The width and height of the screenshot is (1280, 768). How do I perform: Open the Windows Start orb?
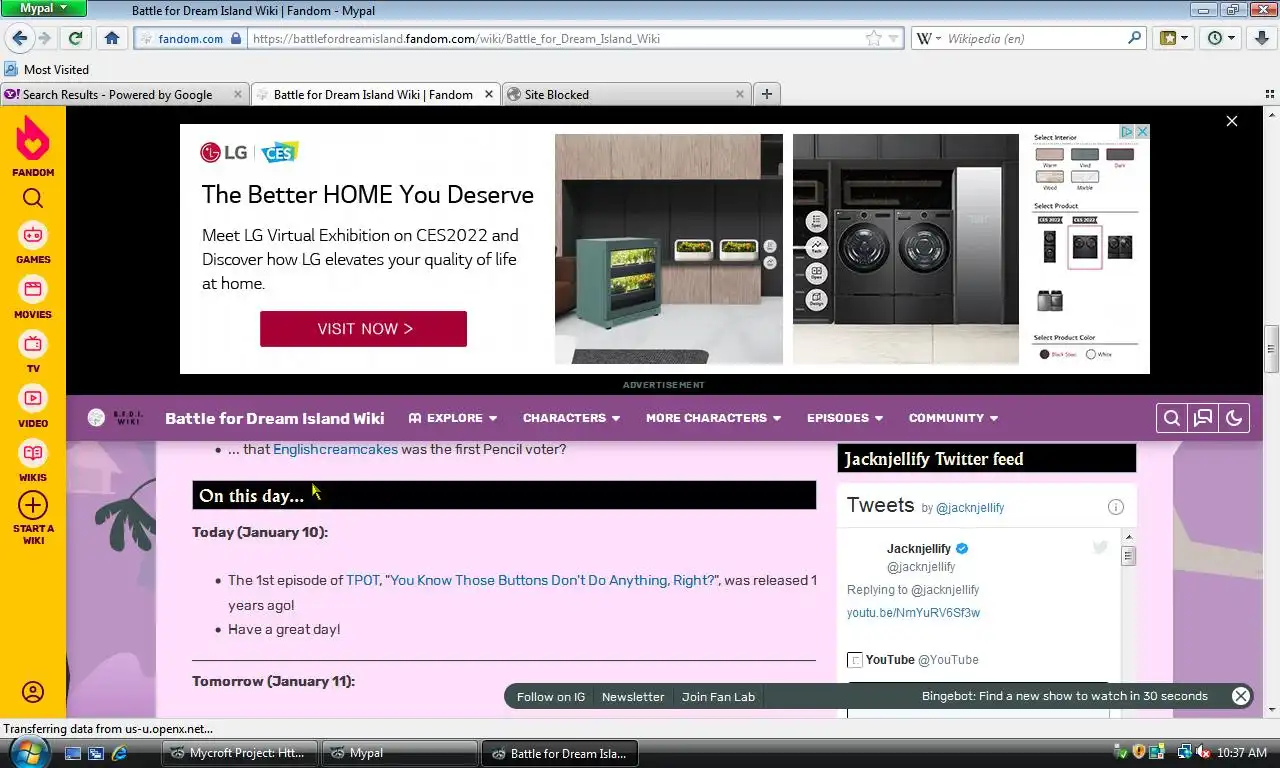[x=29, y=752]
